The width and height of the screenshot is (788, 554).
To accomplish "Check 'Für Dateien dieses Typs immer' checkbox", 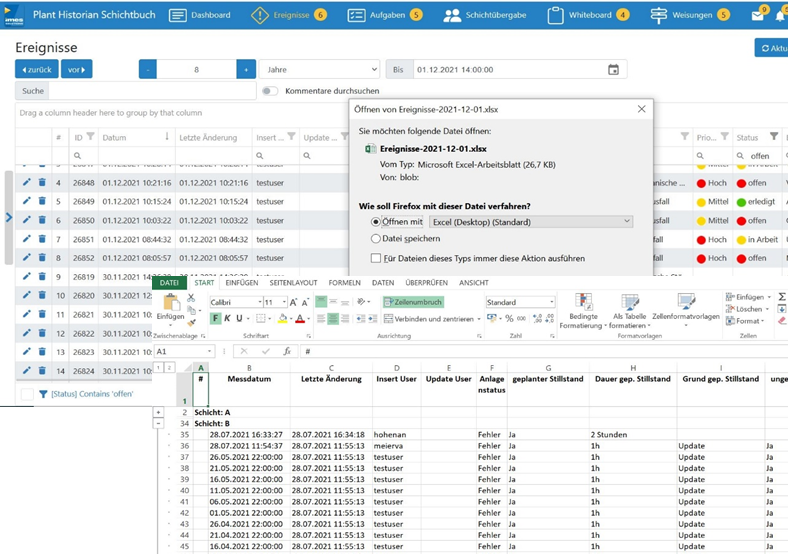I will click(x=375, y=258).
